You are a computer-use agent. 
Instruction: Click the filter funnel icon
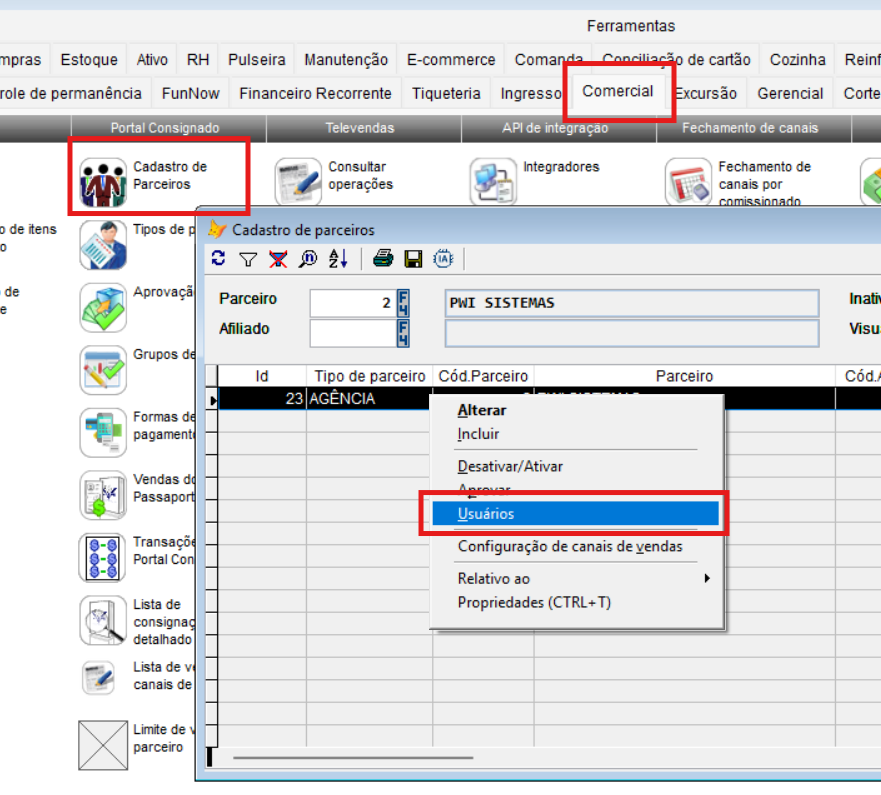[248, 259]
